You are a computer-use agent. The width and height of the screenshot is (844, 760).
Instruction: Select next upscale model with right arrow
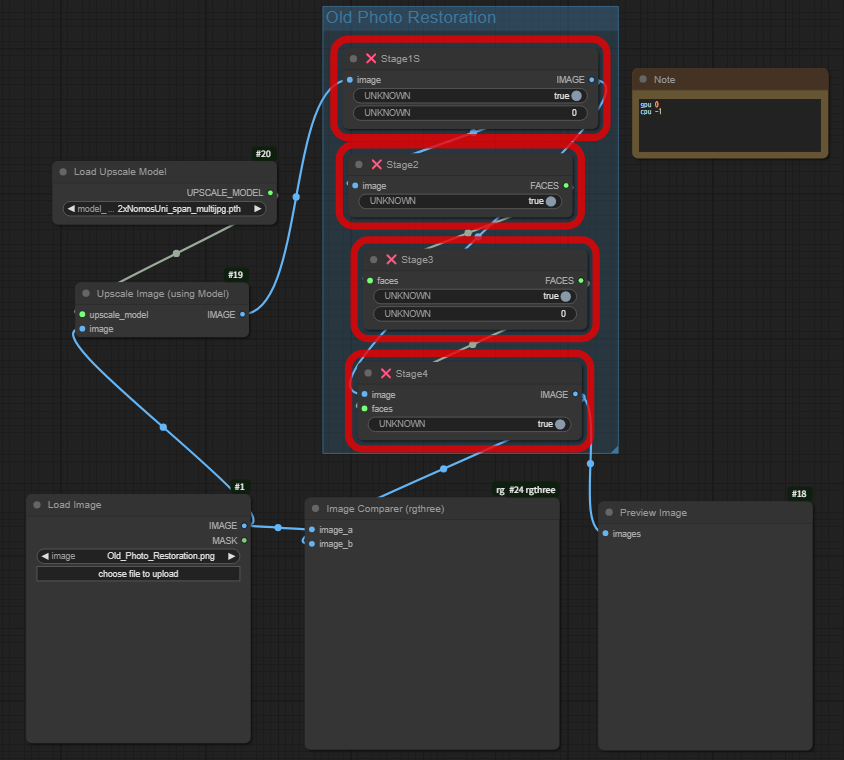pyautogui.click(x=258, y=209)
